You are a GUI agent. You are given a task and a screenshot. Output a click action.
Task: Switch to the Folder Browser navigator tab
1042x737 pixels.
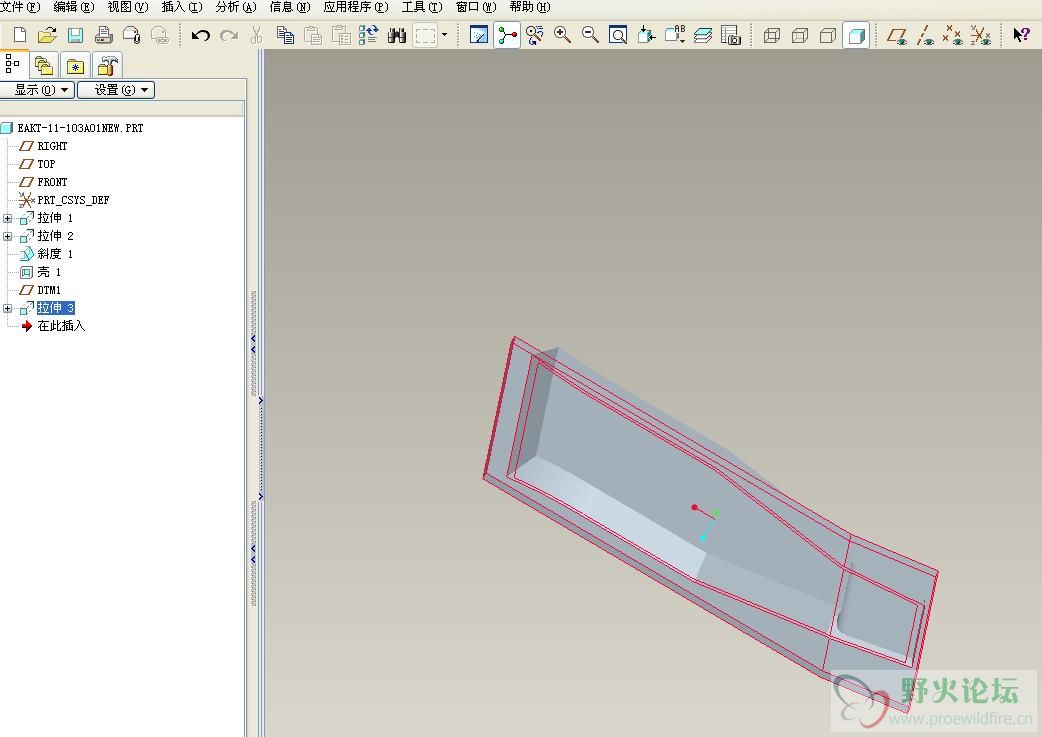tap(44, 66)
